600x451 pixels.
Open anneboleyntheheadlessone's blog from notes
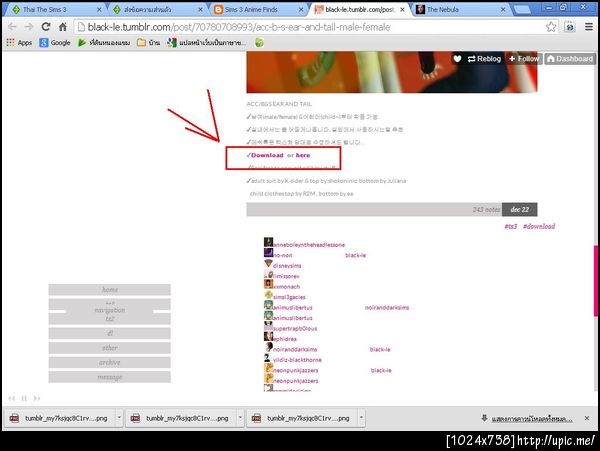309,245
